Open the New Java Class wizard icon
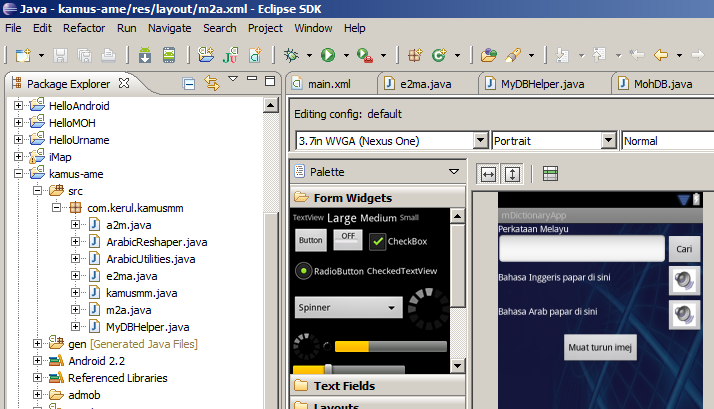Viewport: 714px width, 409px height. click(x=439, y=55)
